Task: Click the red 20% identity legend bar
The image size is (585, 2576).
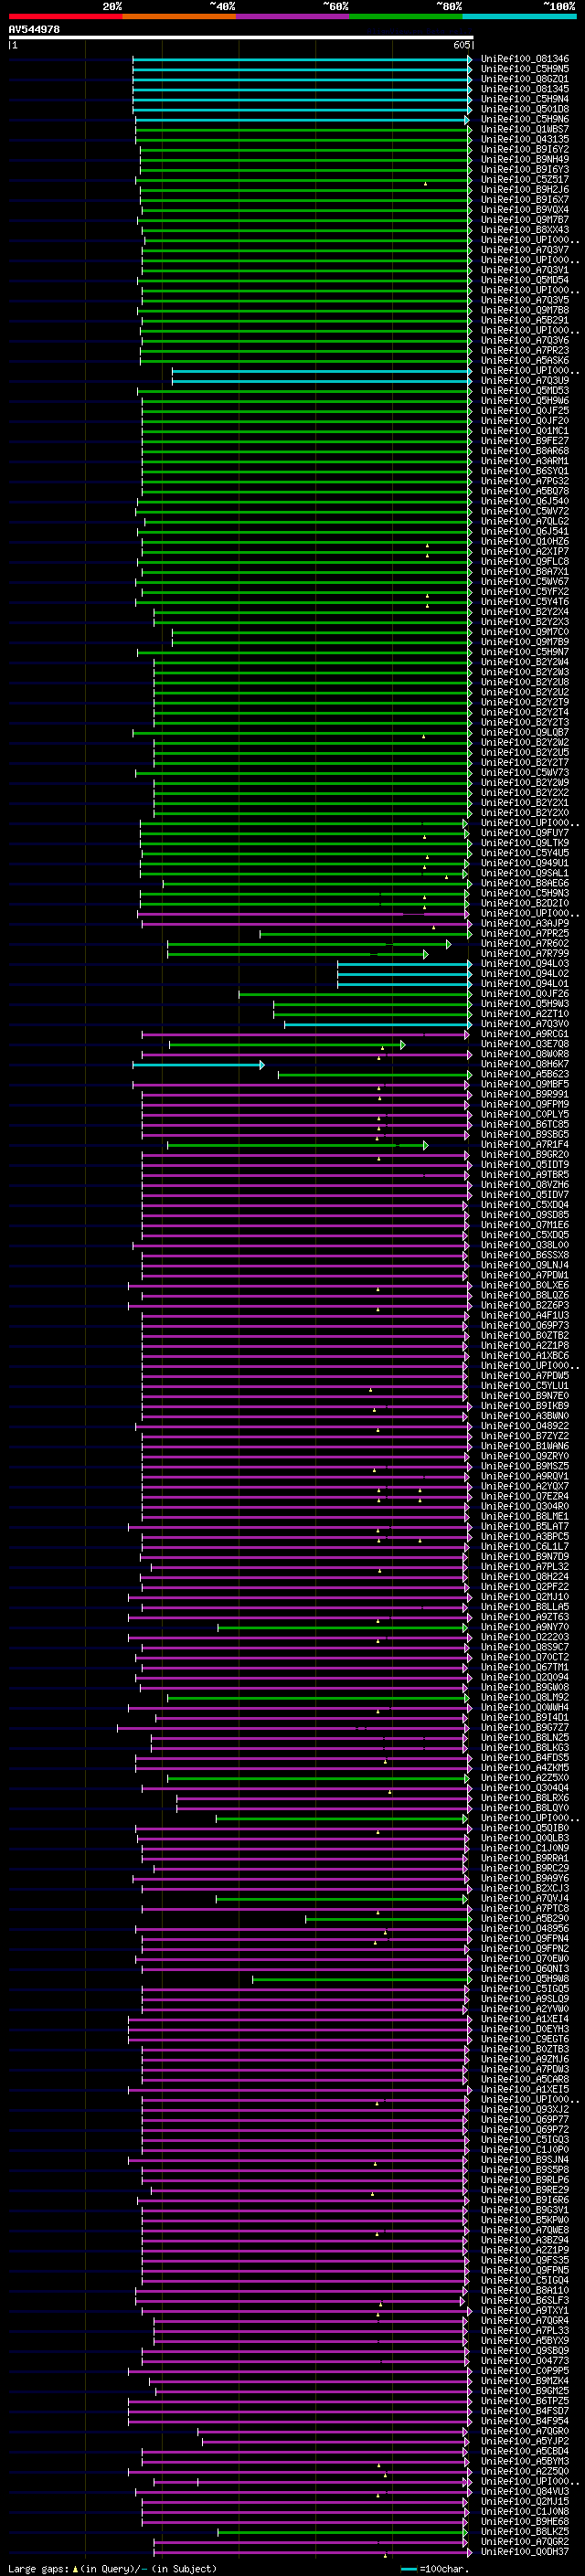Action: tap(65, 16)
